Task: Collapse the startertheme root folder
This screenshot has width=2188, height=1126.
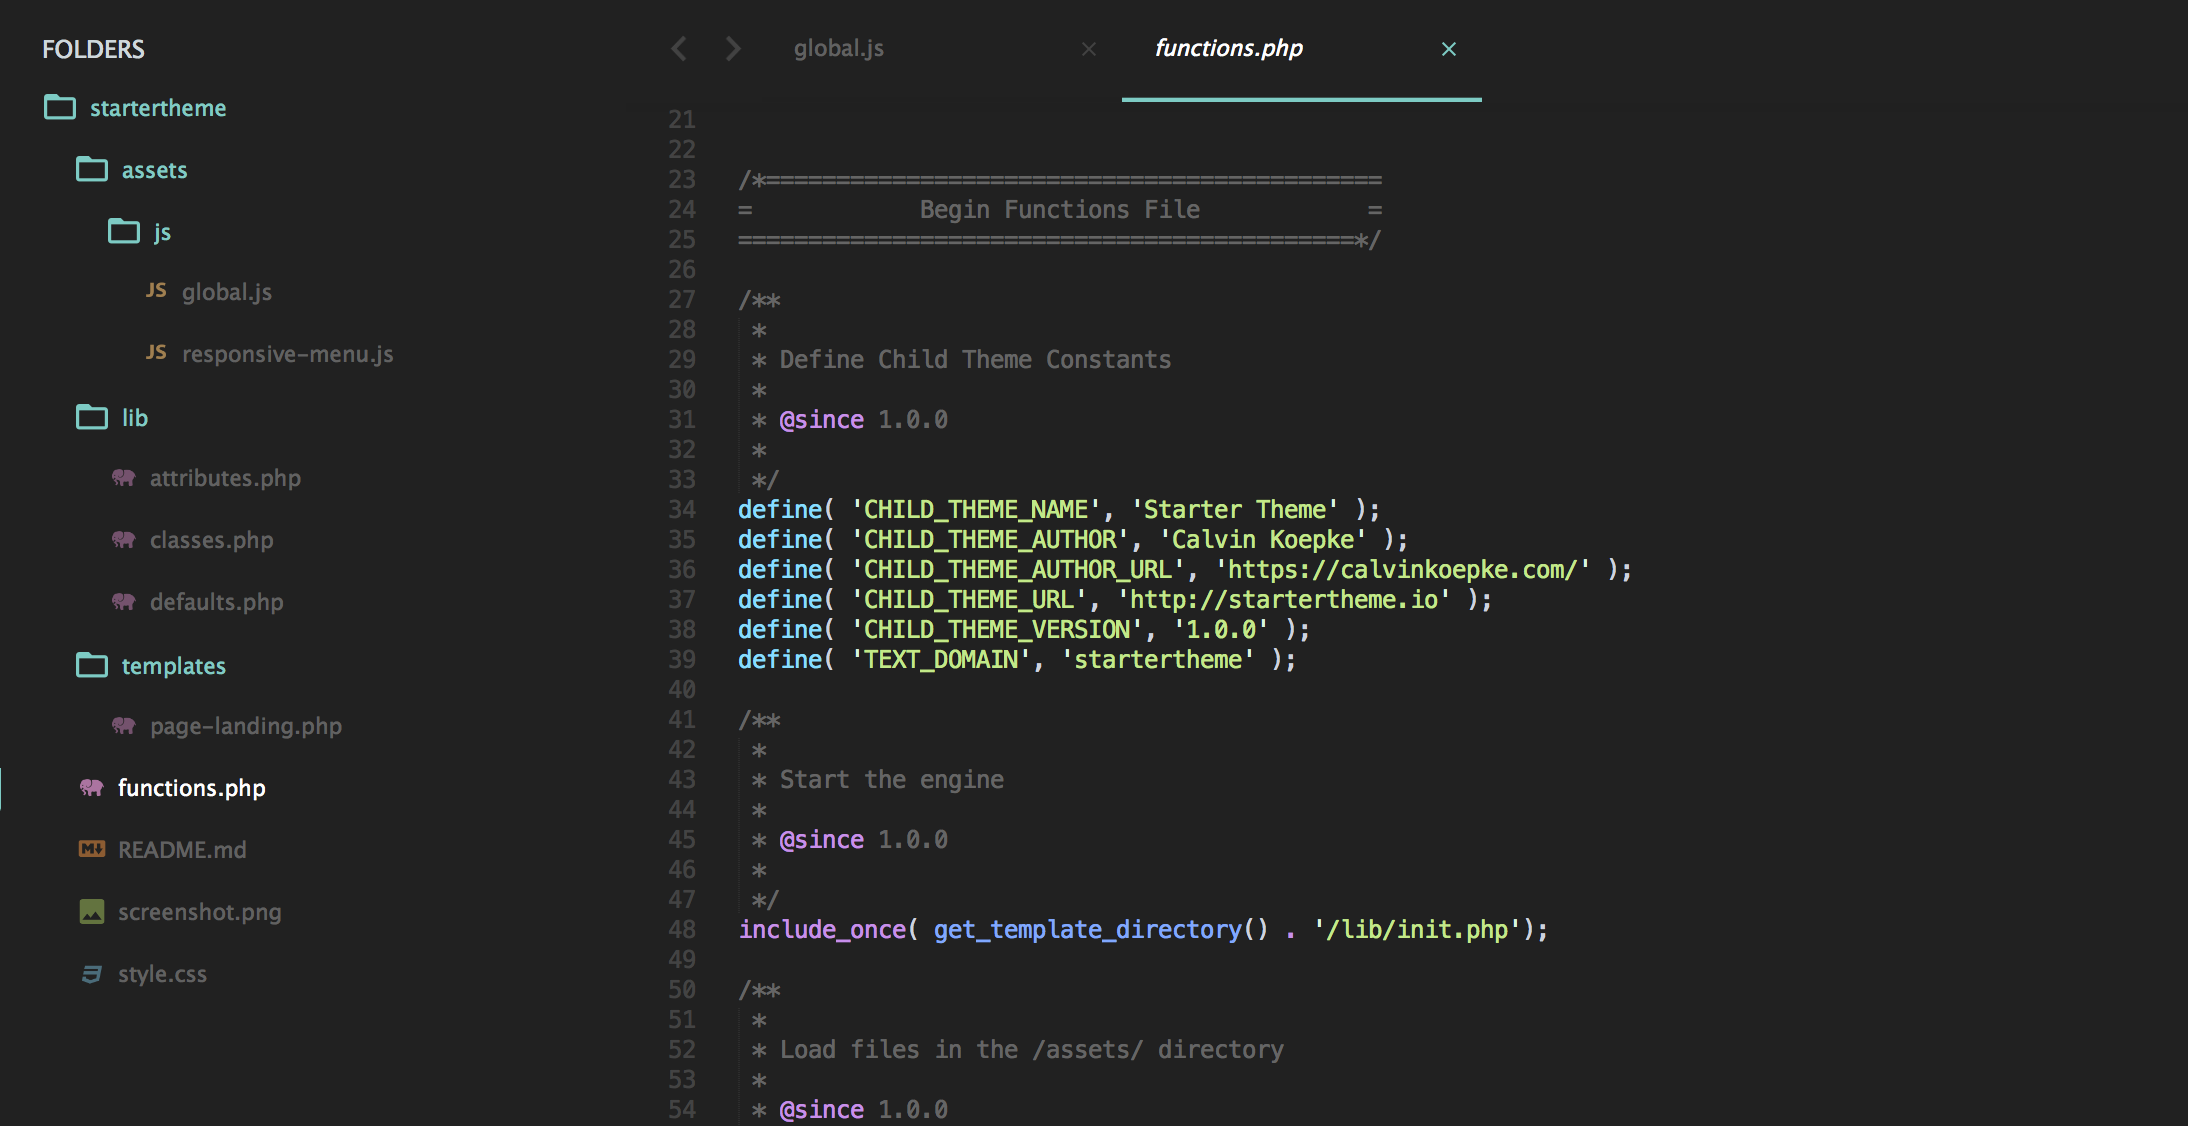Action: (x=60, y=107)
